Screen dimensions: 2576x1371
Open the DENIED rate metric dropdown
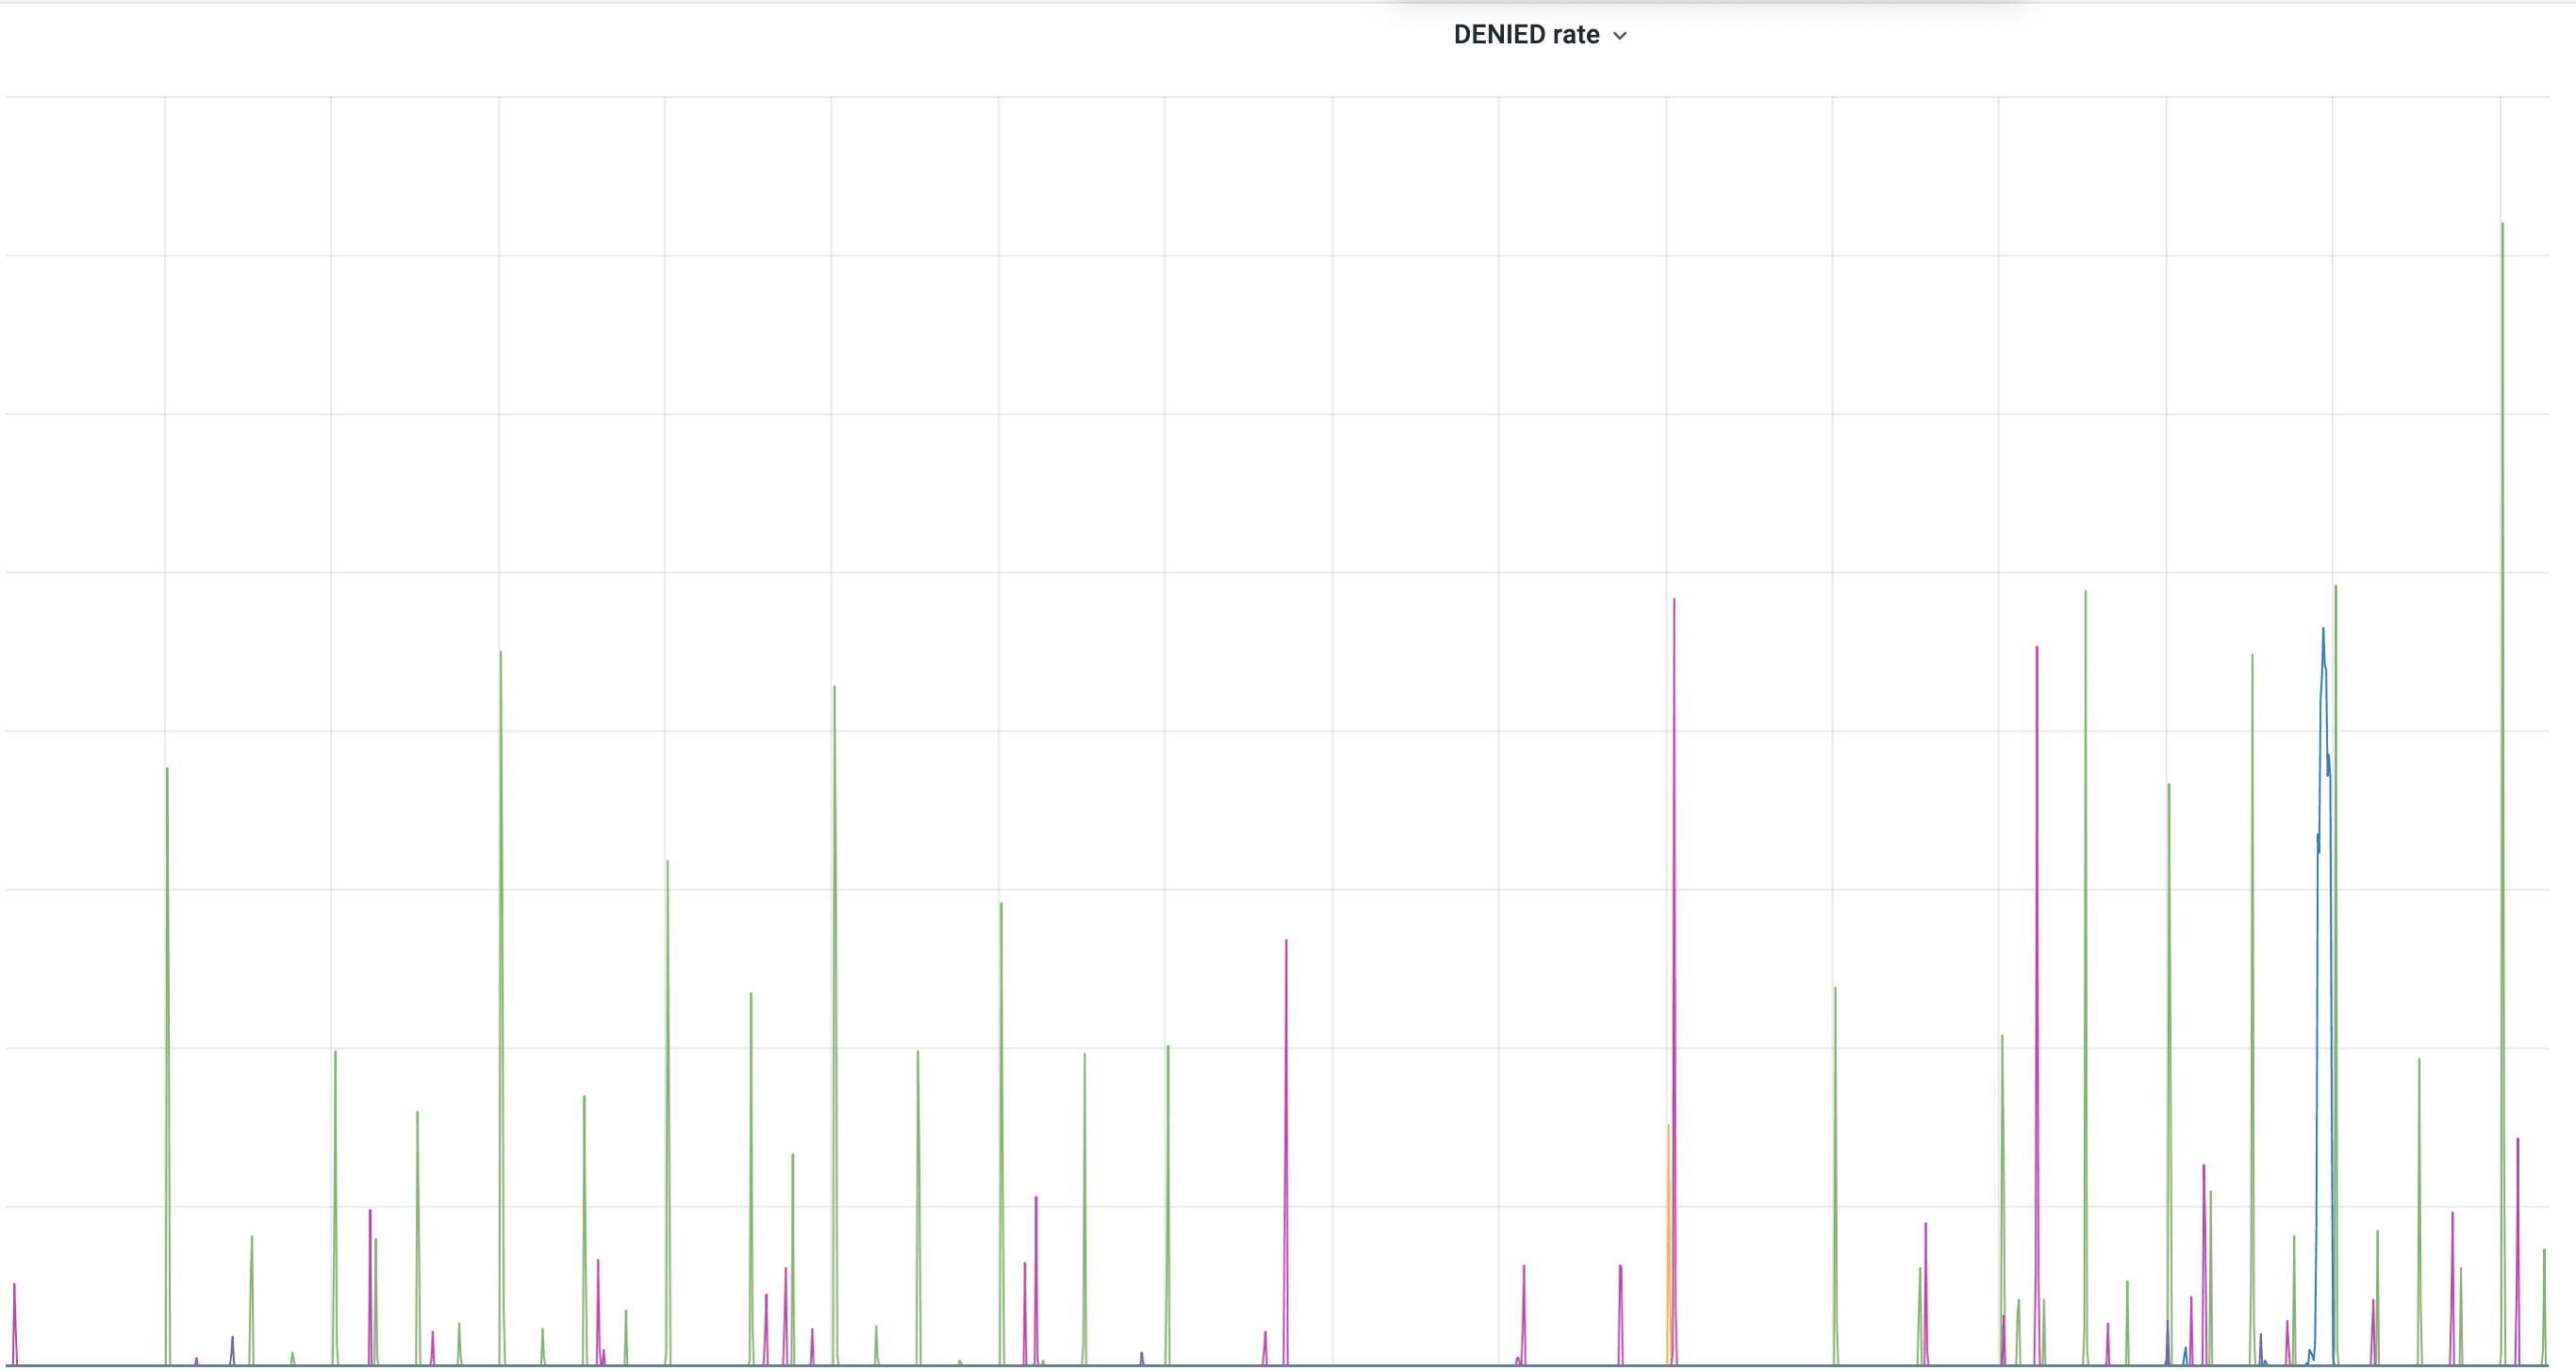tap(1540, 35)
